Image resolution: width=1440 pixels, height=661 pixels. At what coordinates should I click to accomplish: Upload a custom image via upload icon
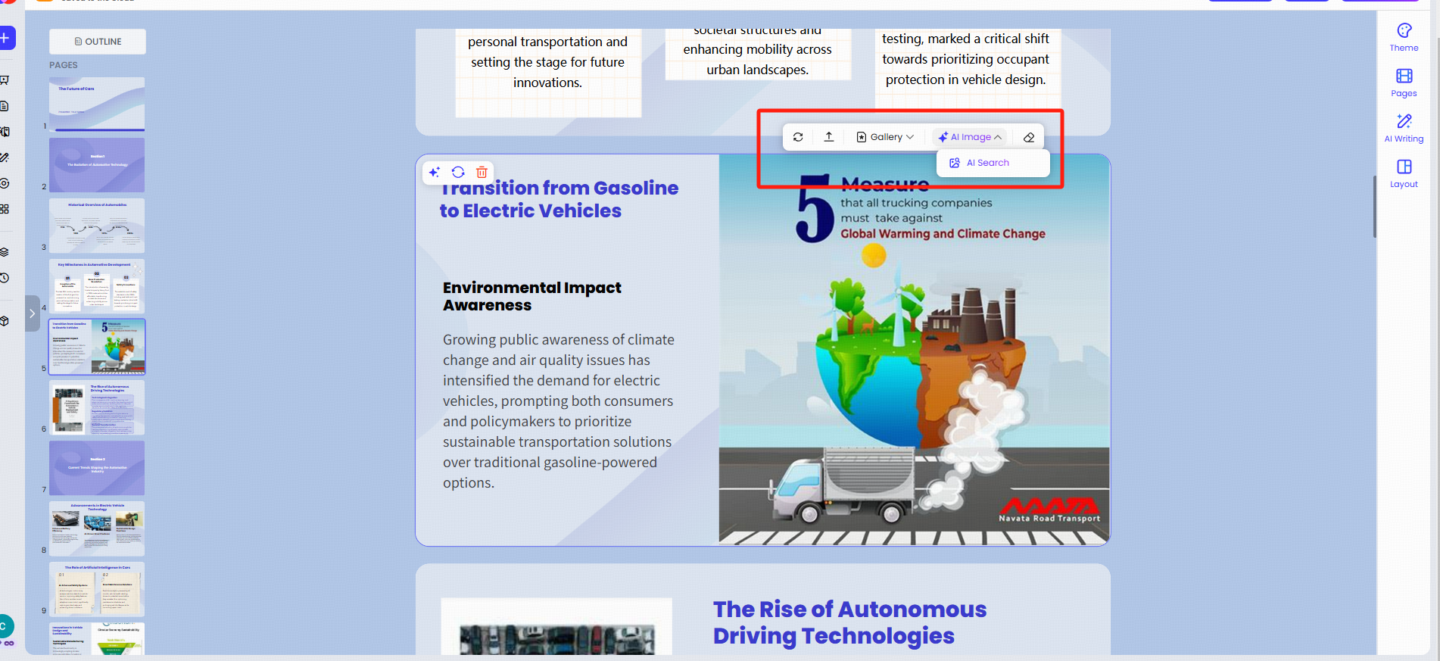pyautogui.click(x=828, y=137)
